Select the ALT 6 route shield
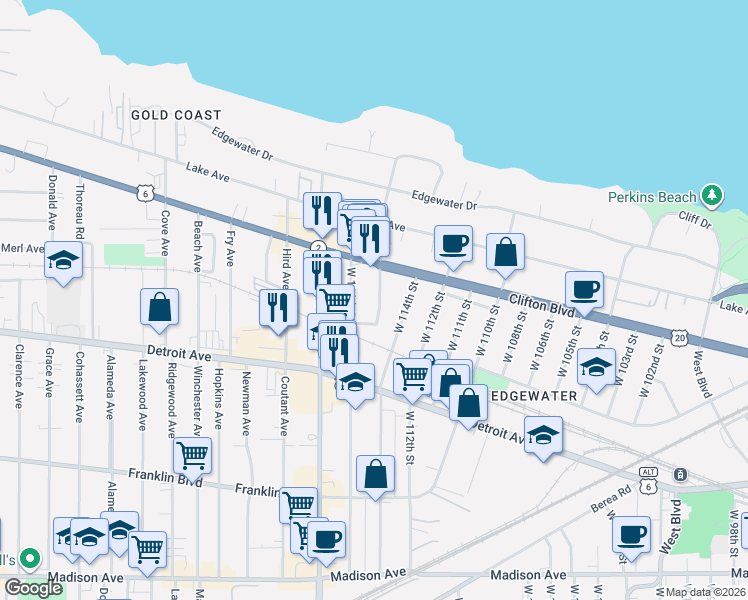 tap(648, 481)
